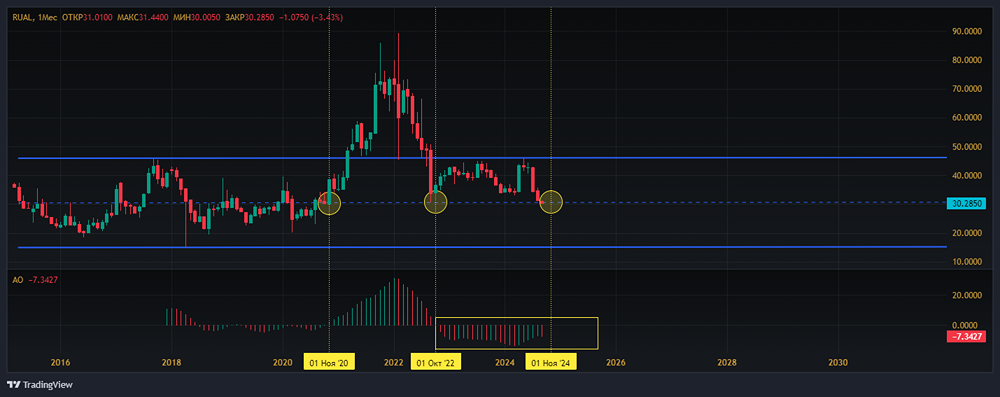This screenshot has height=397, width=1000.
Task: Select the 01 Ноя '24 date marker
Action: pyautogui.click(x=551, y=363)
